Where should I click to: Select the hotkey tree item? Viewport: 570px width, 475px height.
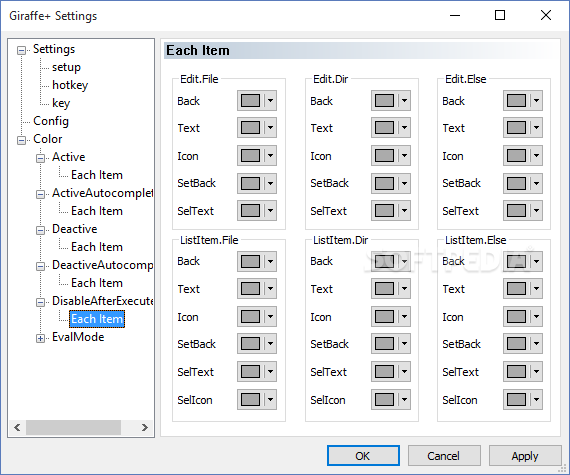(x=70, y=85)
